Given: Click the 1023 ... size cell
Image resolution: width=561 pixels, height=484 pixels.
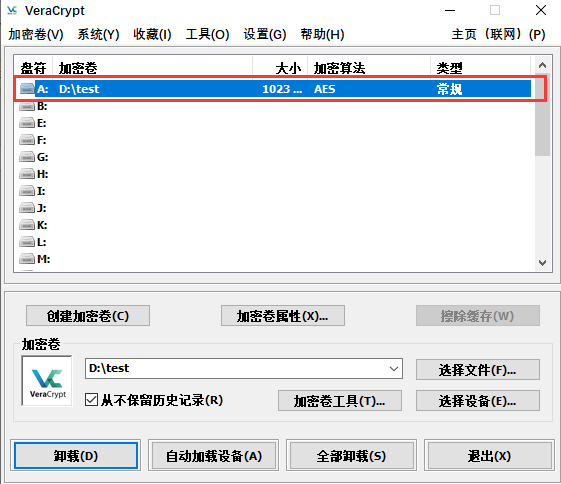Looking at the screenshot, I should [282, 89].
